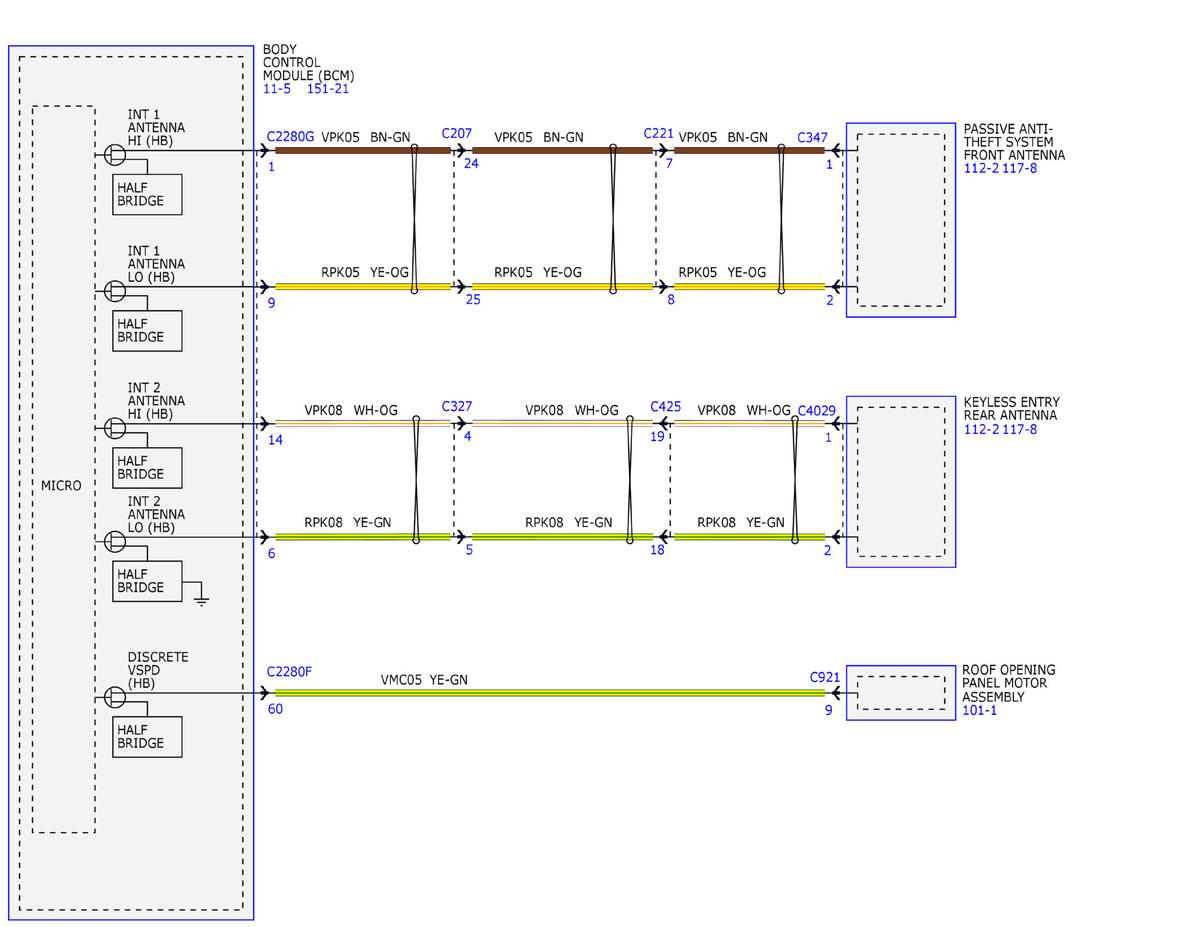1200x927 pixels.
Task: Select the DISCRETE VSPD half bridge block
Action: tap(147, 737)
